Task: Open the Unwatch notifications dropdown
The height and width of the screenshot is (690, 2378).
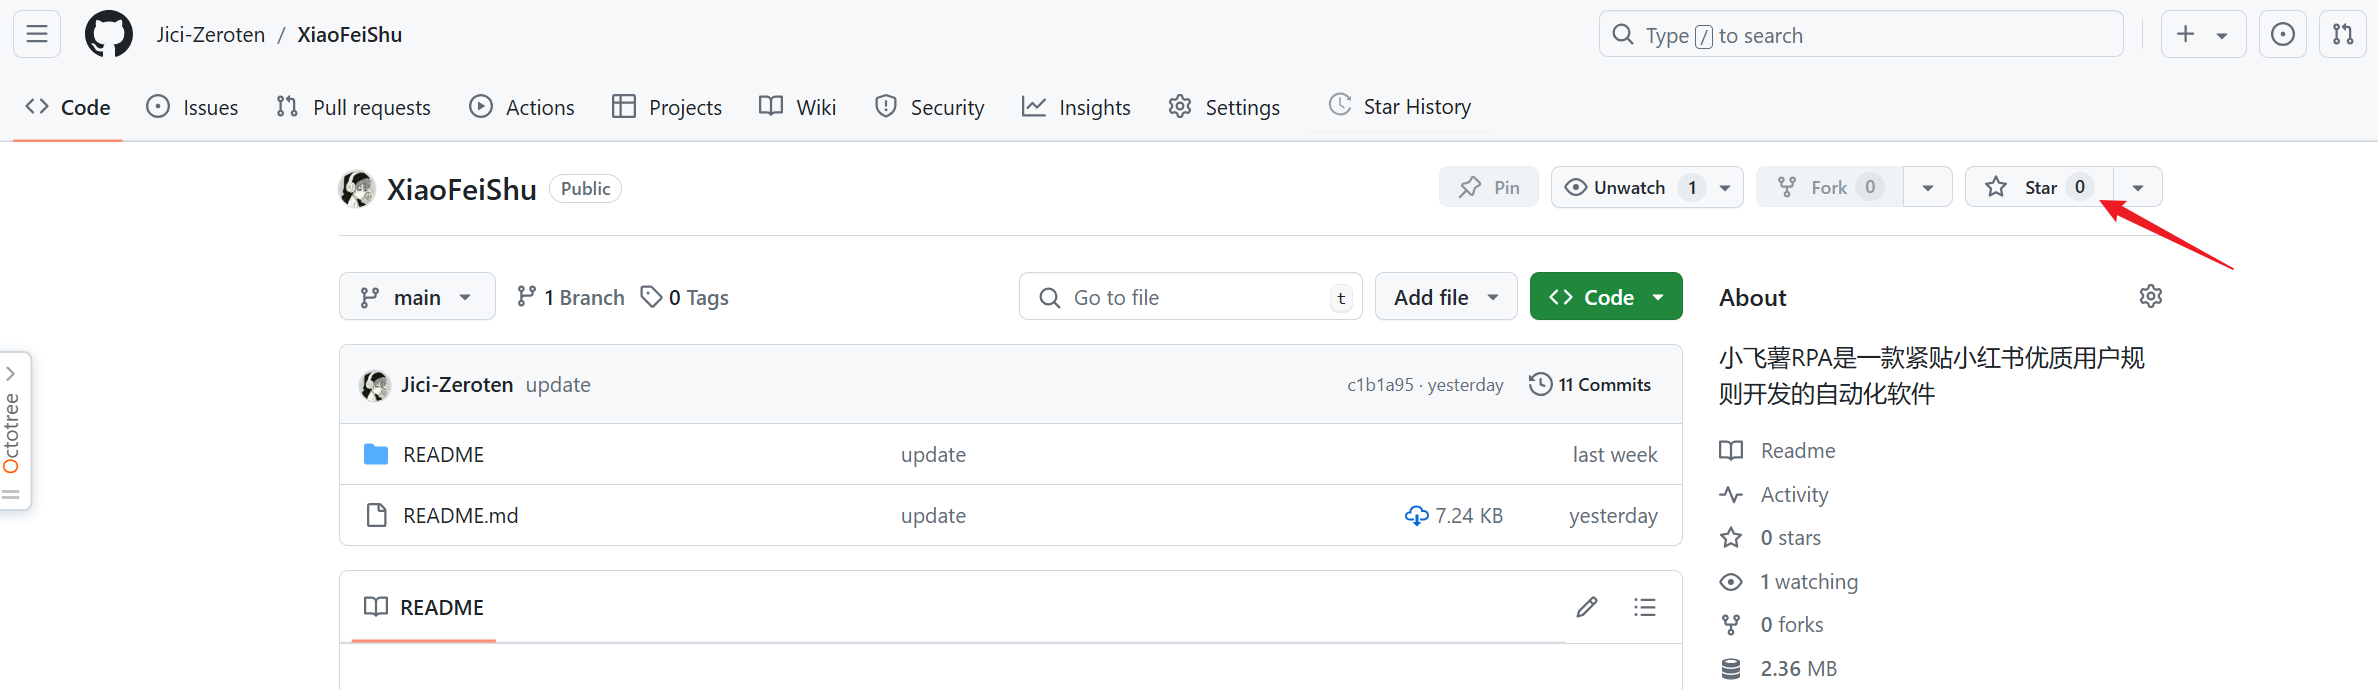Action: pos(1647,187)
